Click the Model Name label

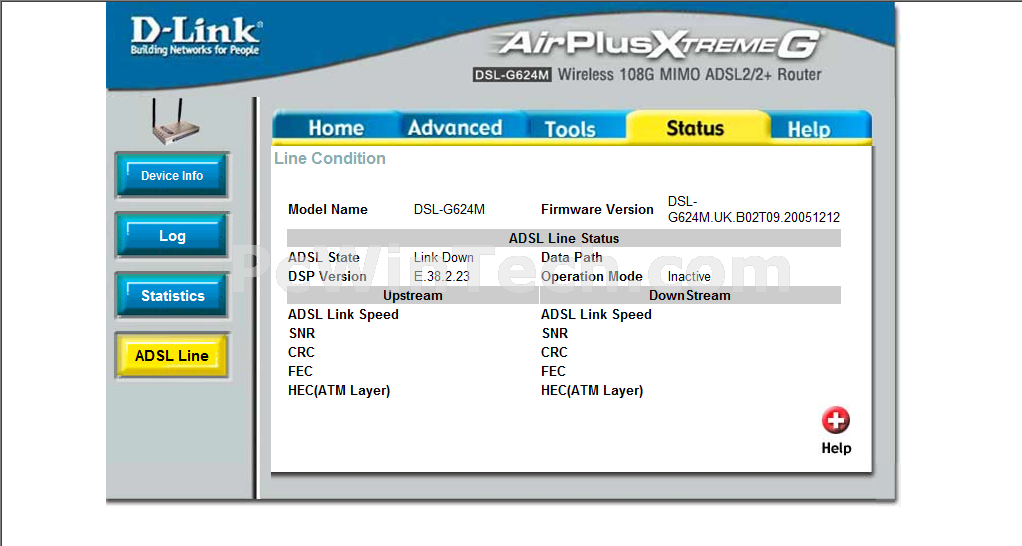328,209
